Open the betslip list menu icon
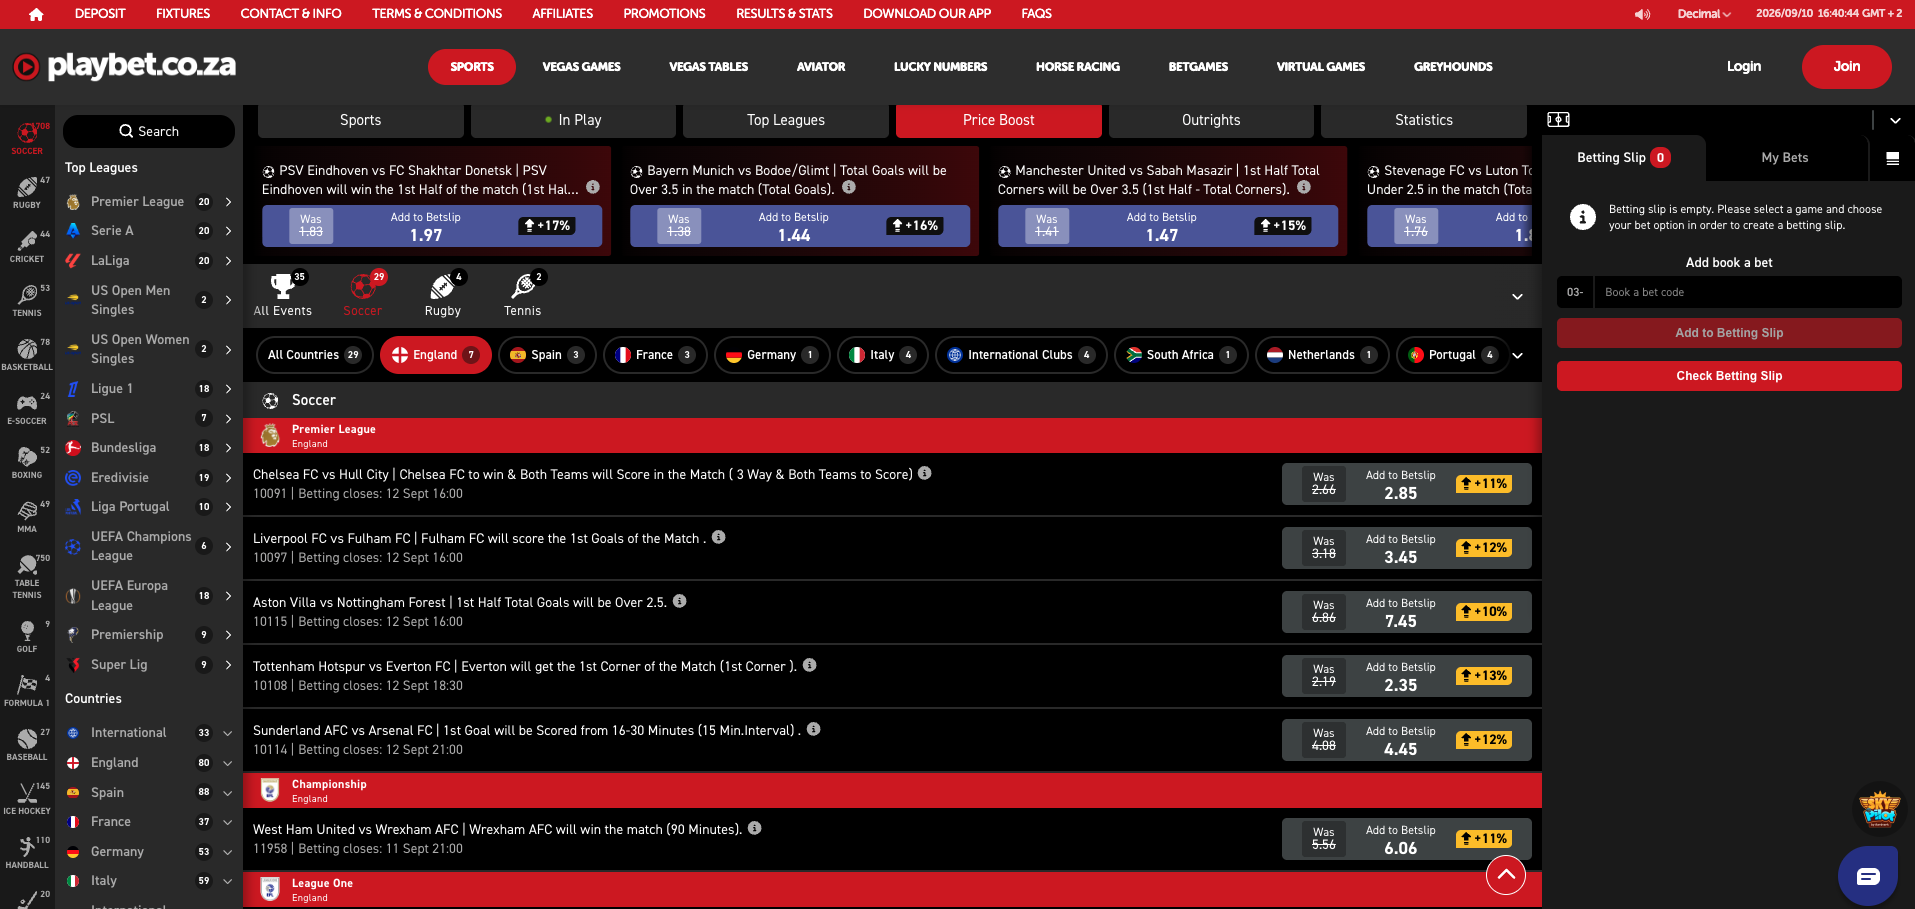 (1892, 158)
